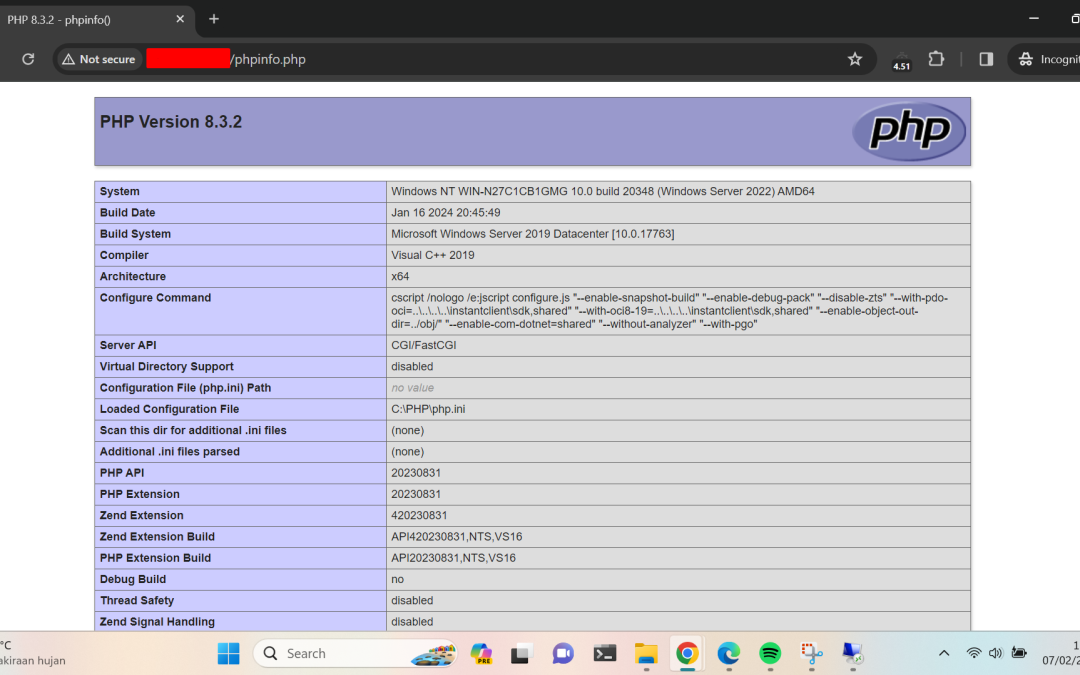Check battery status via the tray icon

(1018, 652)
